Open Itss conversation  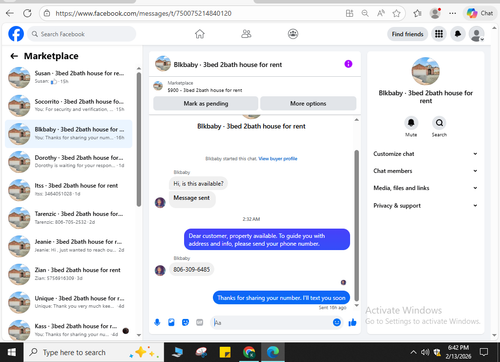click(x=69, y=189)
